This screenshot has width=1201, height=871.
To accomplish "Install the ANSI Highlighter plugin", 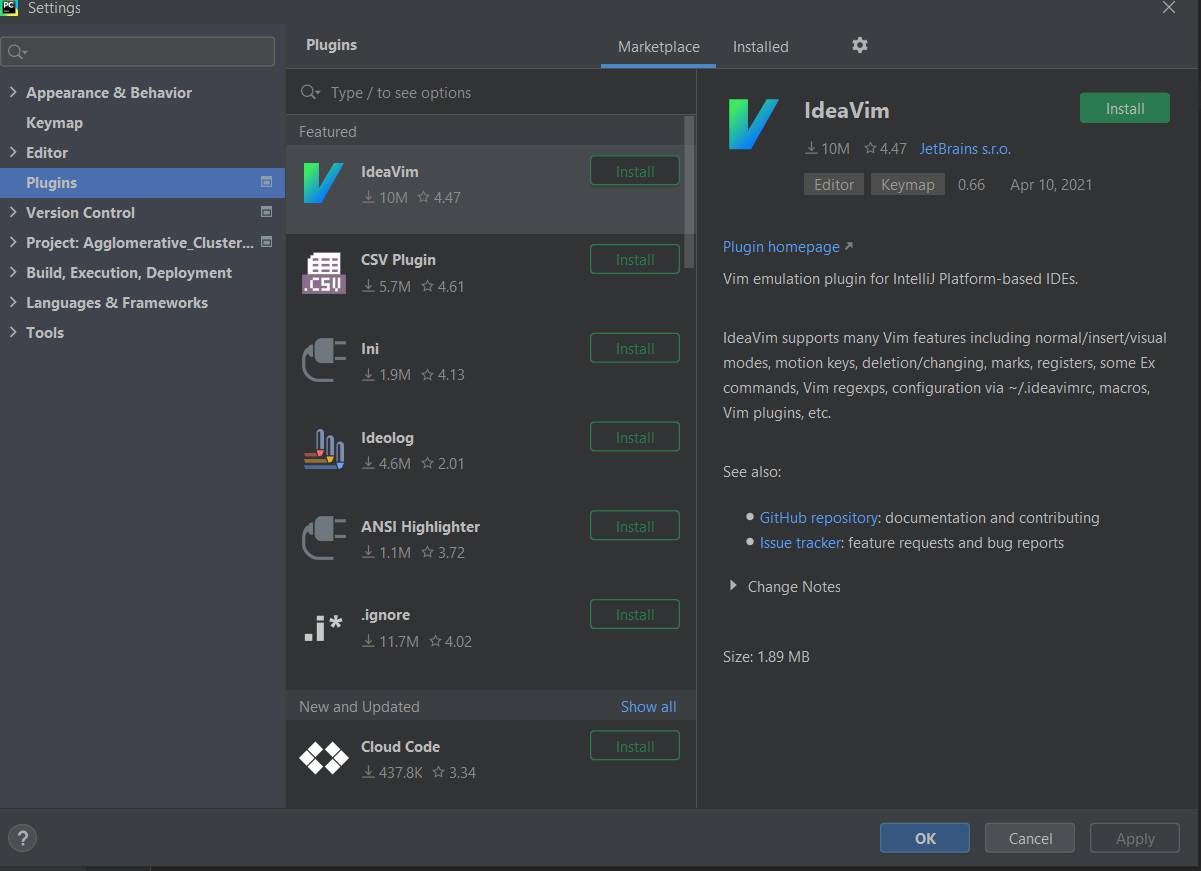I will [x=635, y=526].
